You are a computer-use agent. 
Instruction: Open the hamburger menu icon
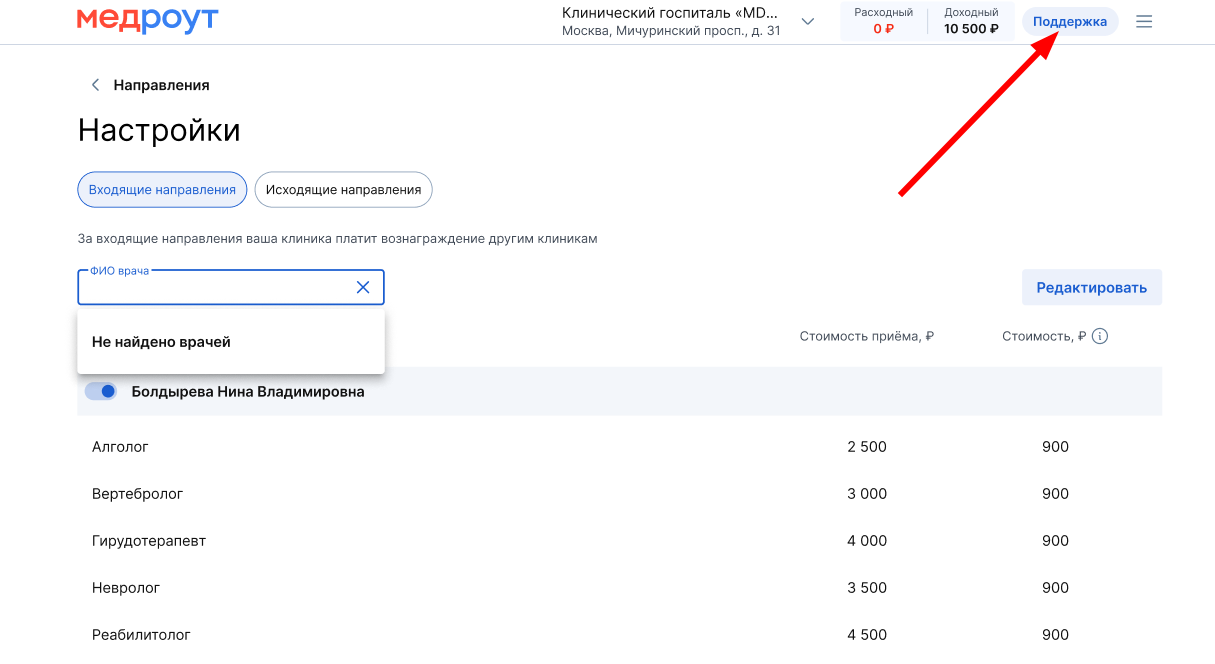point(1144,22)
